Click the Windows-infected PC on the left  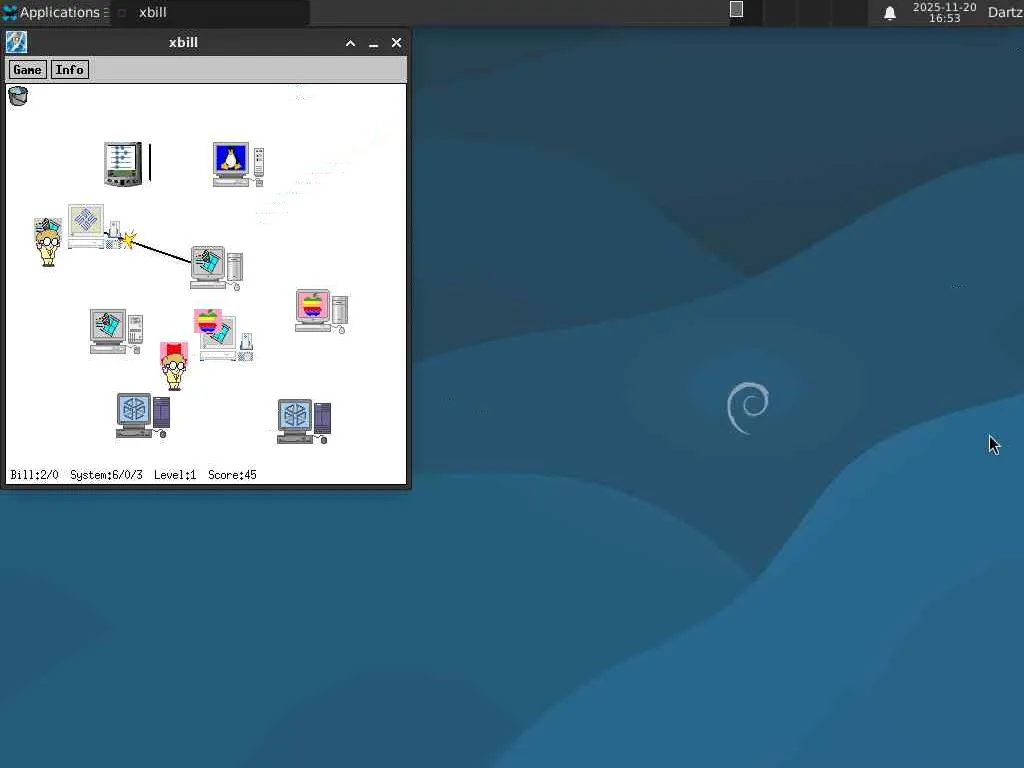[x=116, y=332]
